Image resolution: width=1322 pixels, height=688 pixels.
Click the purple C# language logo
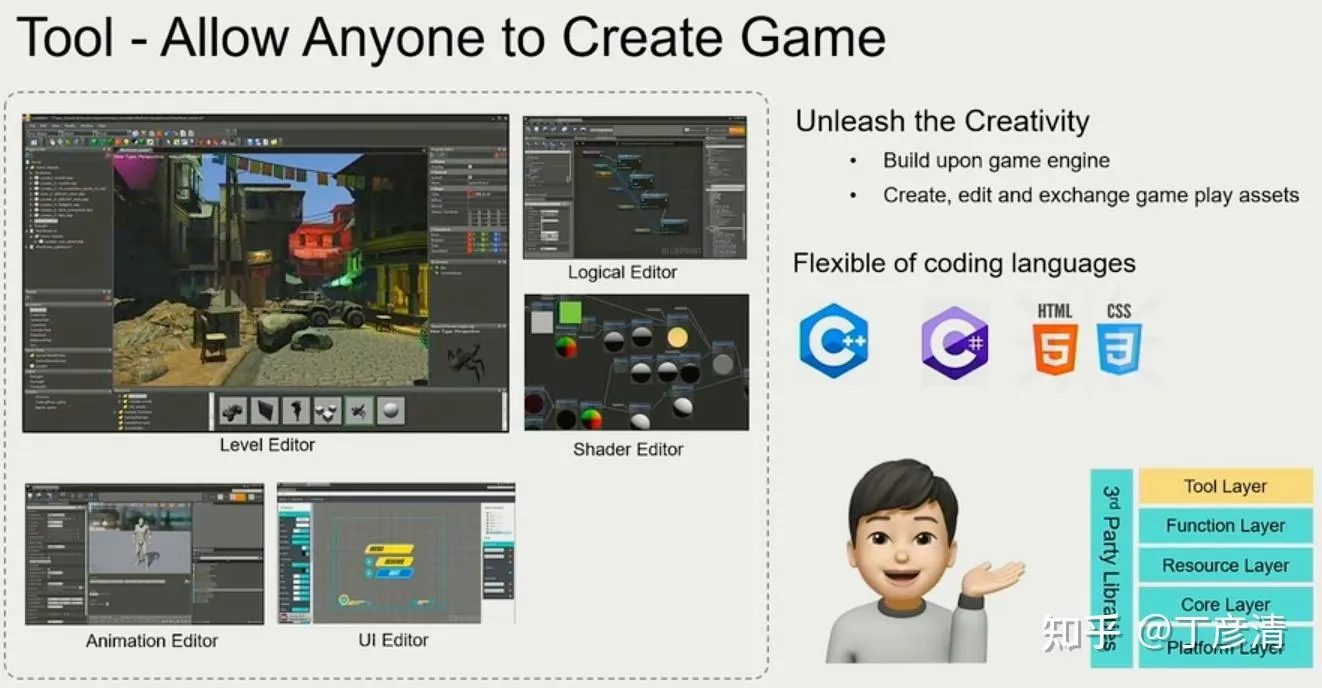[x=955, y=343]
